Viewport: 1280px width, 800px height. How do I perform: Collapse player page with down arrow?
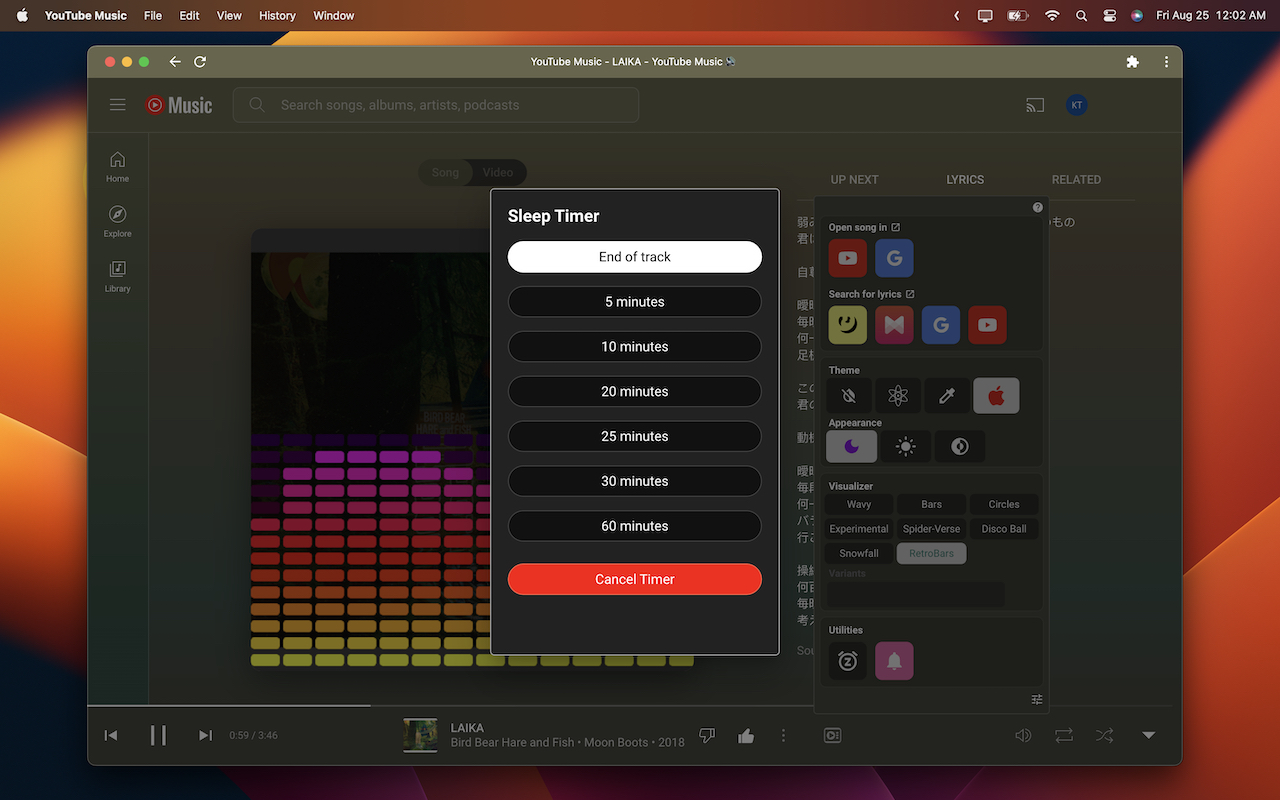(x=1149, y=736)
